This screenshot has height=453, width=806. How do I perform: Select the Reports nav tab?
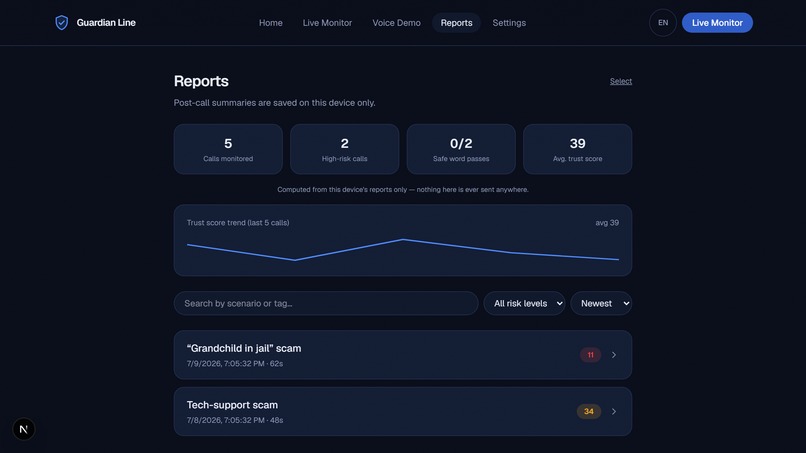[x=456, y=23]
